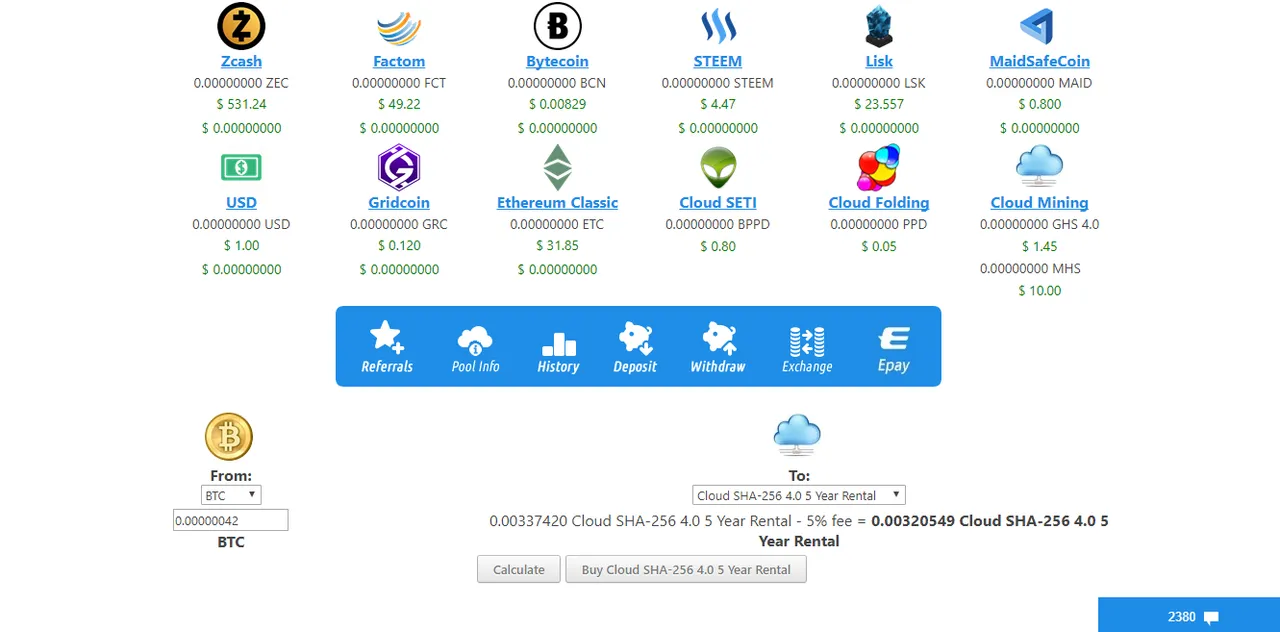Click the Cloud SETI alien icon
The width and height of the screenshot is (1280, 632).
click(718, 167)
